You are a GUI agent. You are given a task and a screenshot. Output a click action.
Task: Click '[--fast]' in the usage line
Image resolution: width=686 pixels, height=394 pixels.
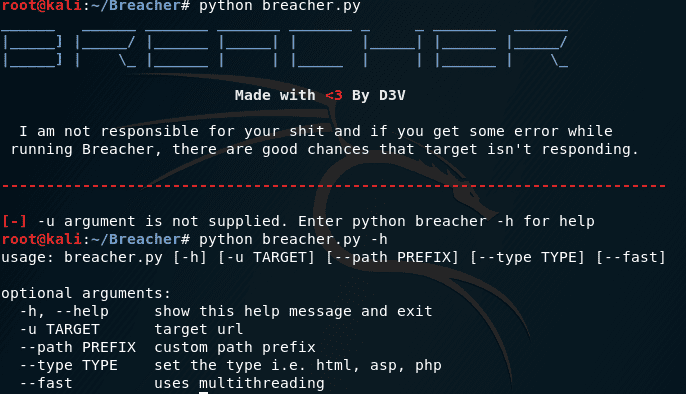pos(631,257)
